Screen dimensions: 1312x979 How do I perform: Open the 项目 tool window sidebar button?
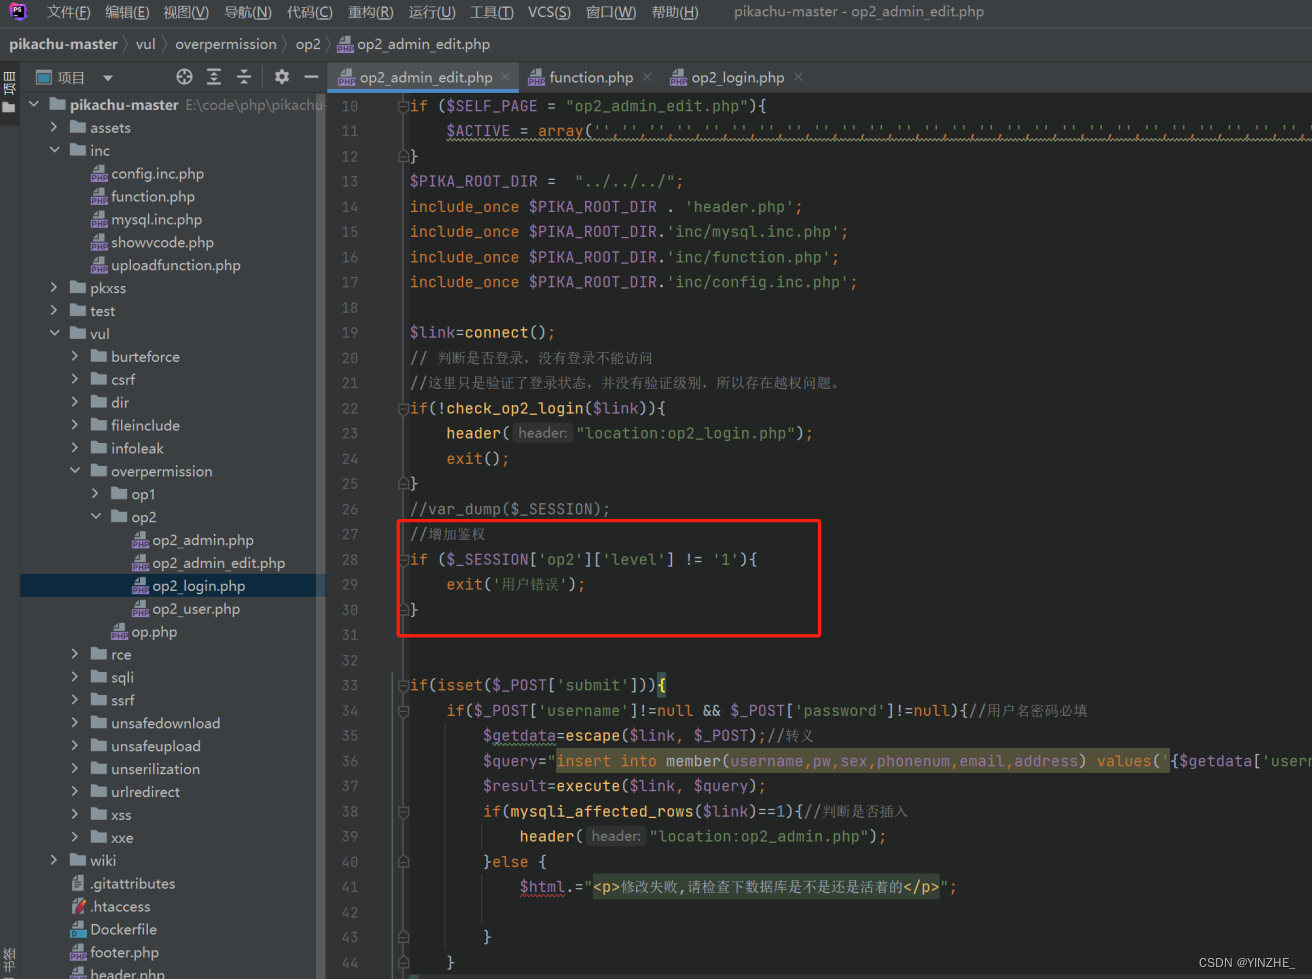pyautogui.click(x=9, y=90)
